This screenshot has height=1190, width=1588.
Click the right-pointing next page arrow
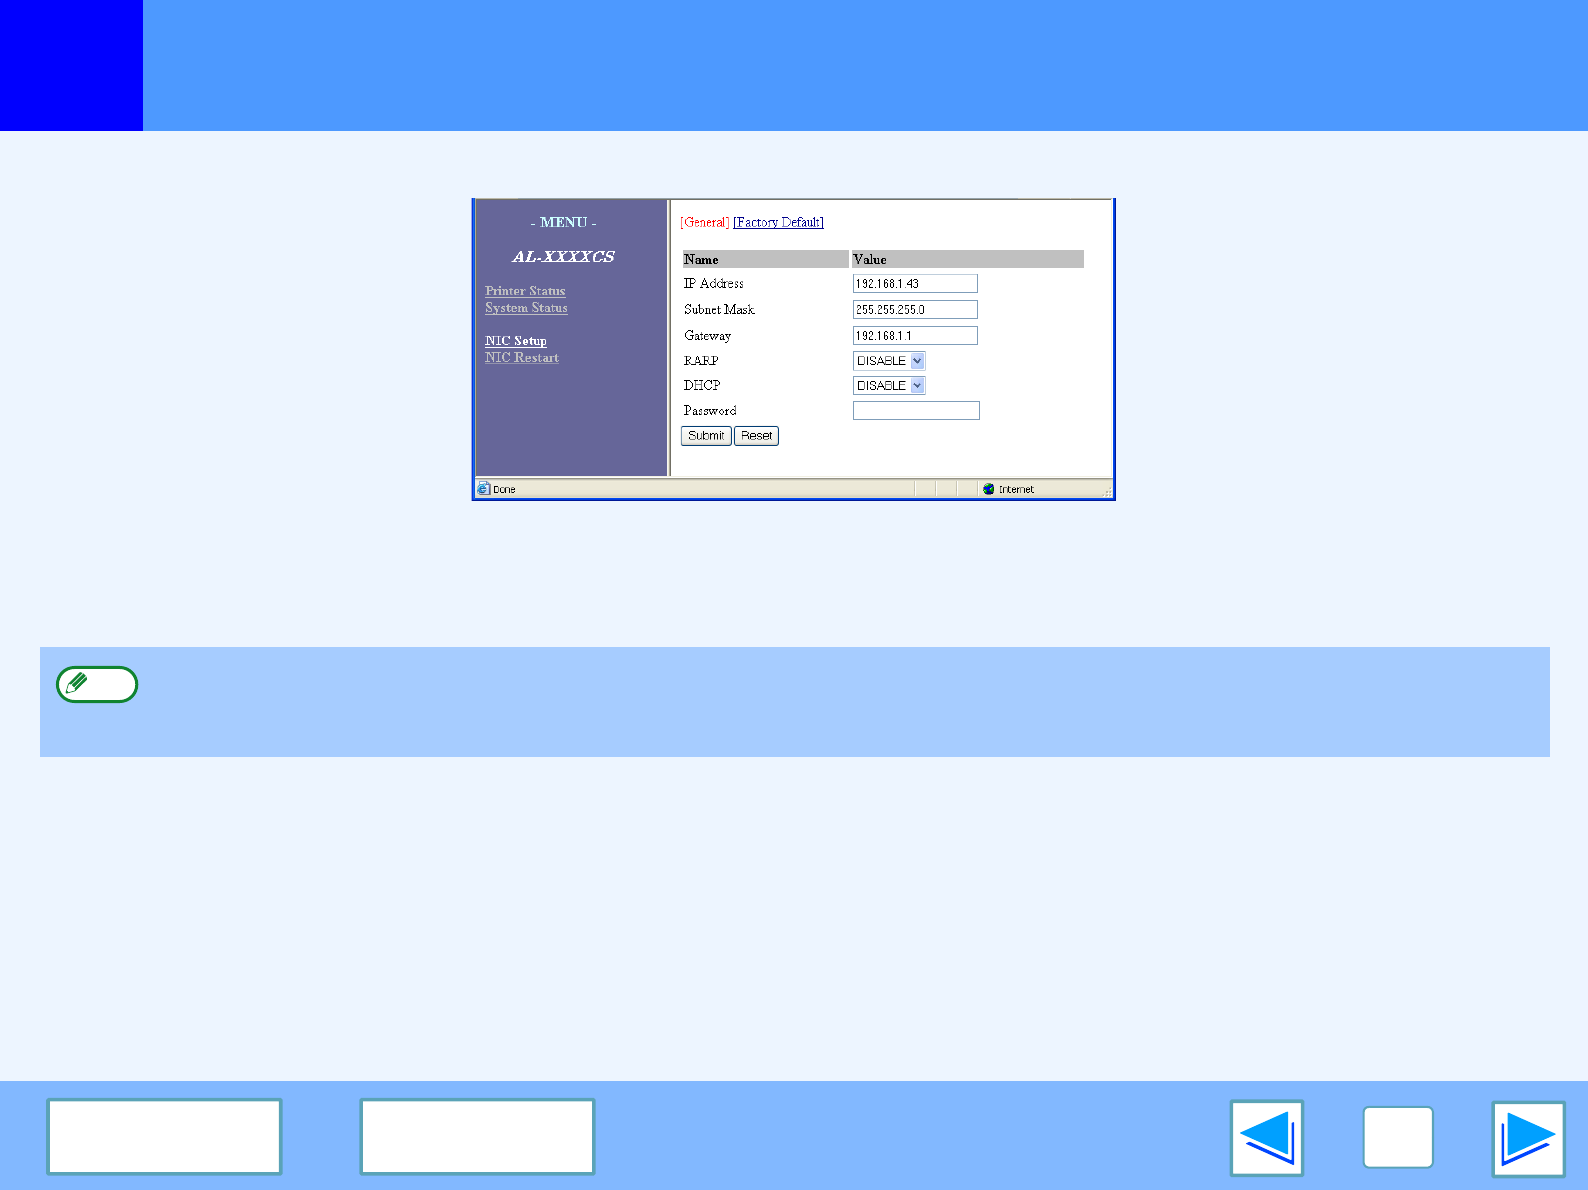tap(1528, 1138)
